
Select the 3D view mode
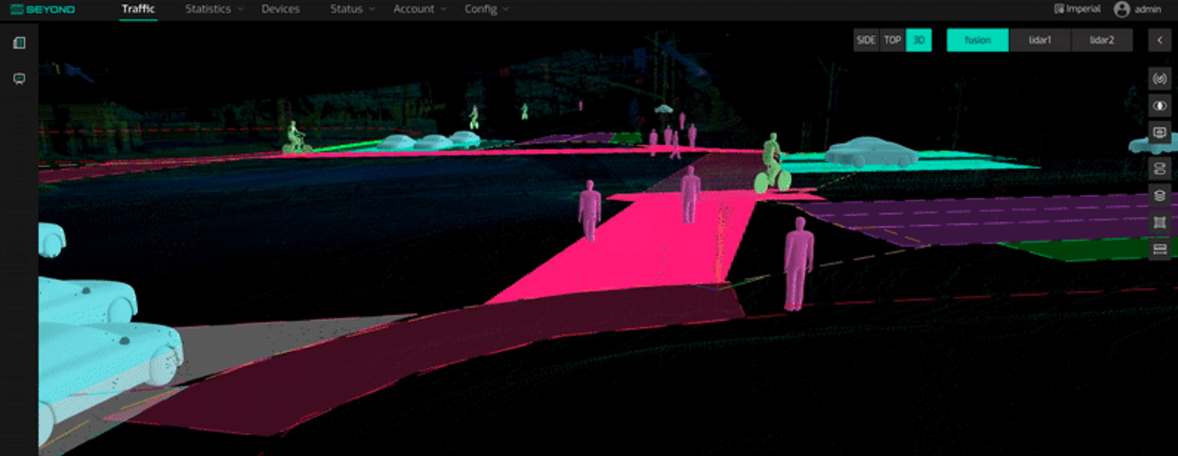pyautogui.click(x=918, y=40)
